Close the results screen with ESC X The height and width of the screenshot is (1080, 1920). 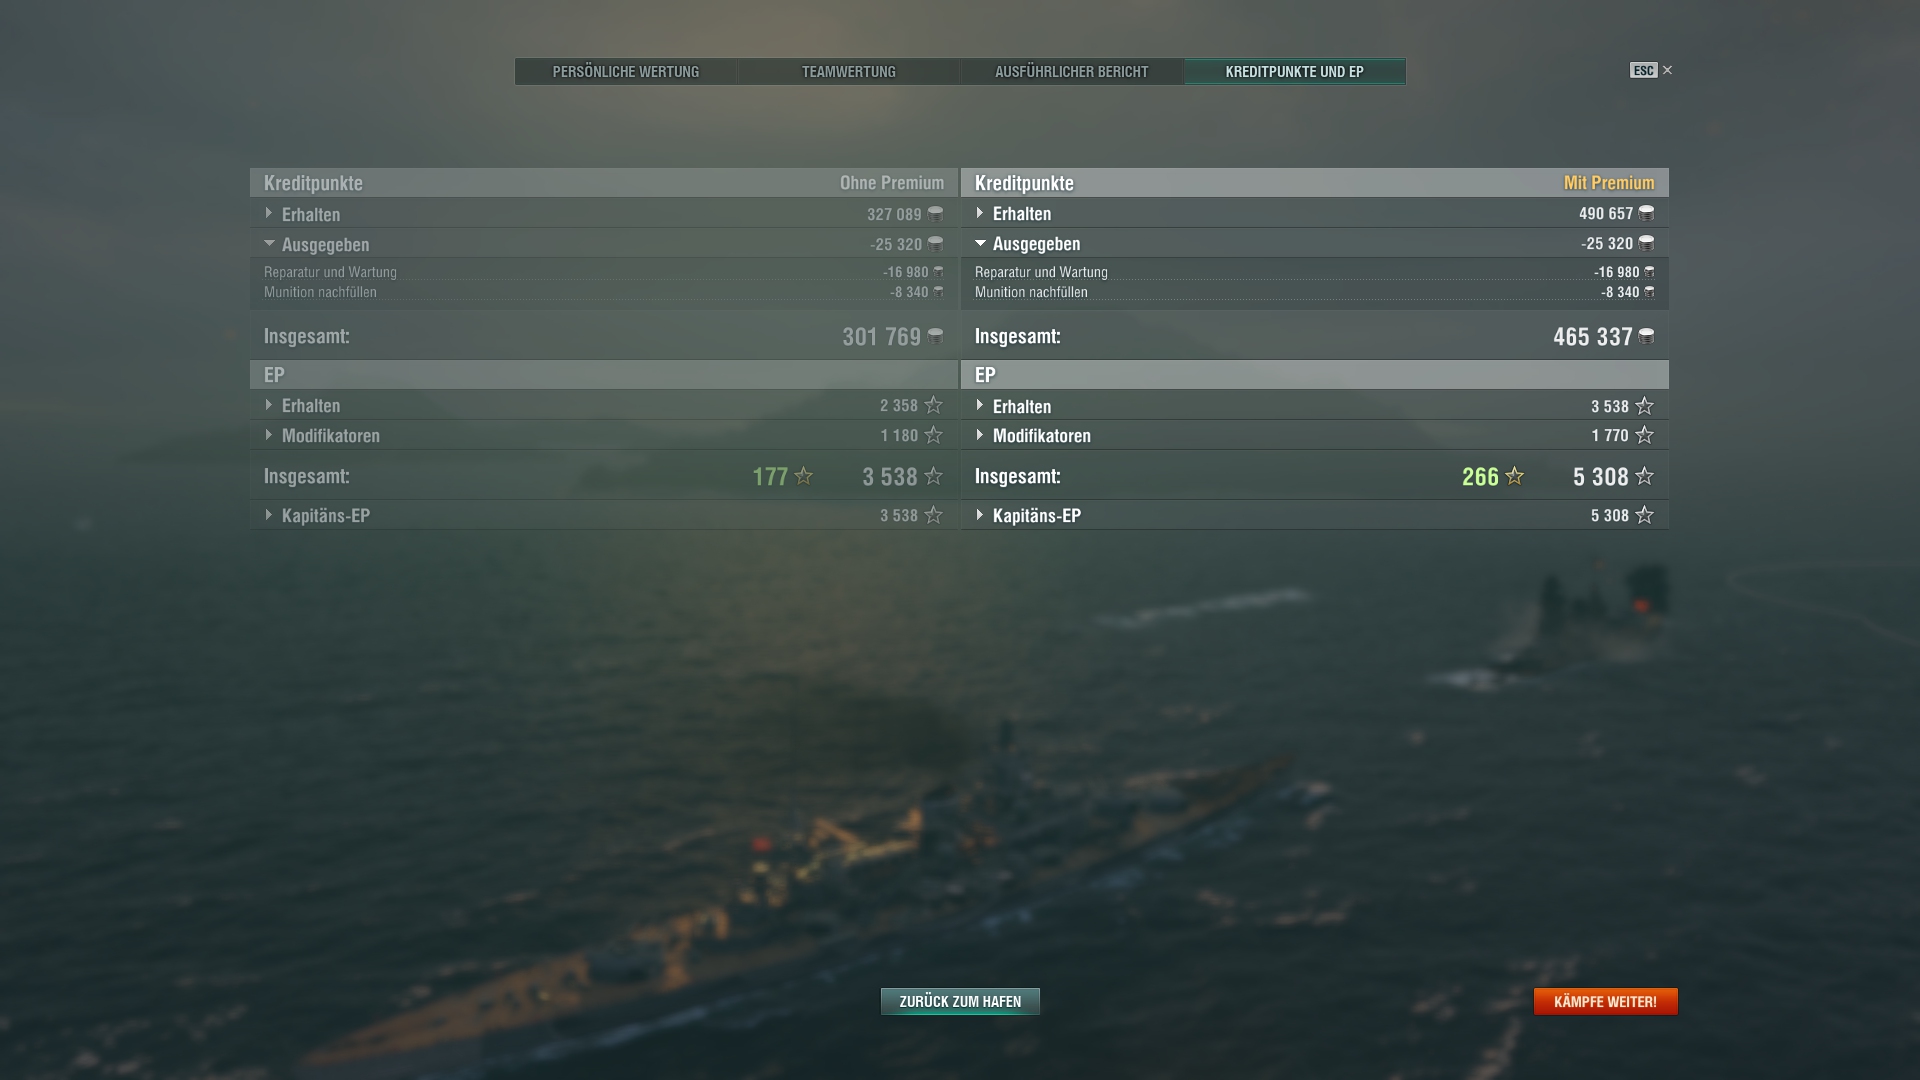coord(1652,70)
